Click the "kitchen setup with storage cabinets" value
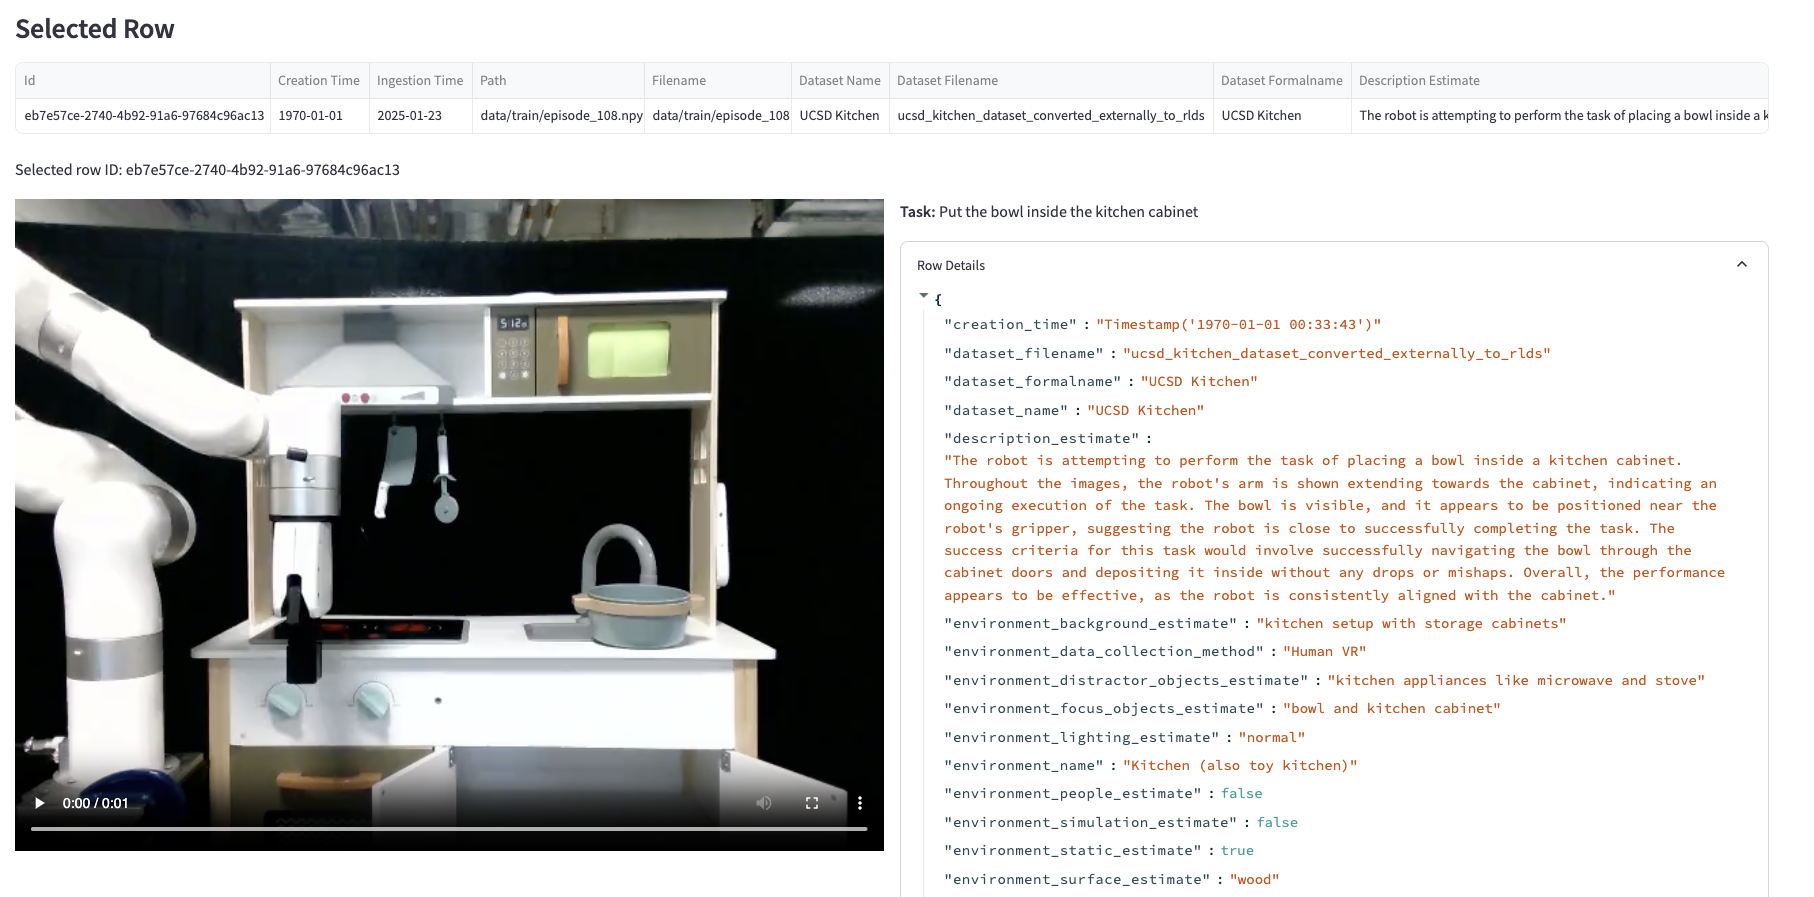The height and width of the screenshot is (897, 1814). tap(1411, 624)
